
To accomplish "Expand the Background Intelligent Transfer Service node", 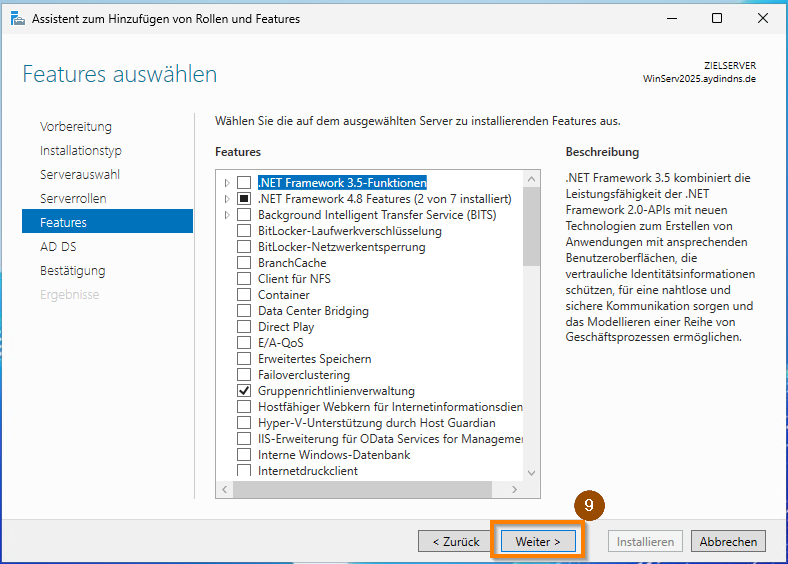I will coord(227,215).
